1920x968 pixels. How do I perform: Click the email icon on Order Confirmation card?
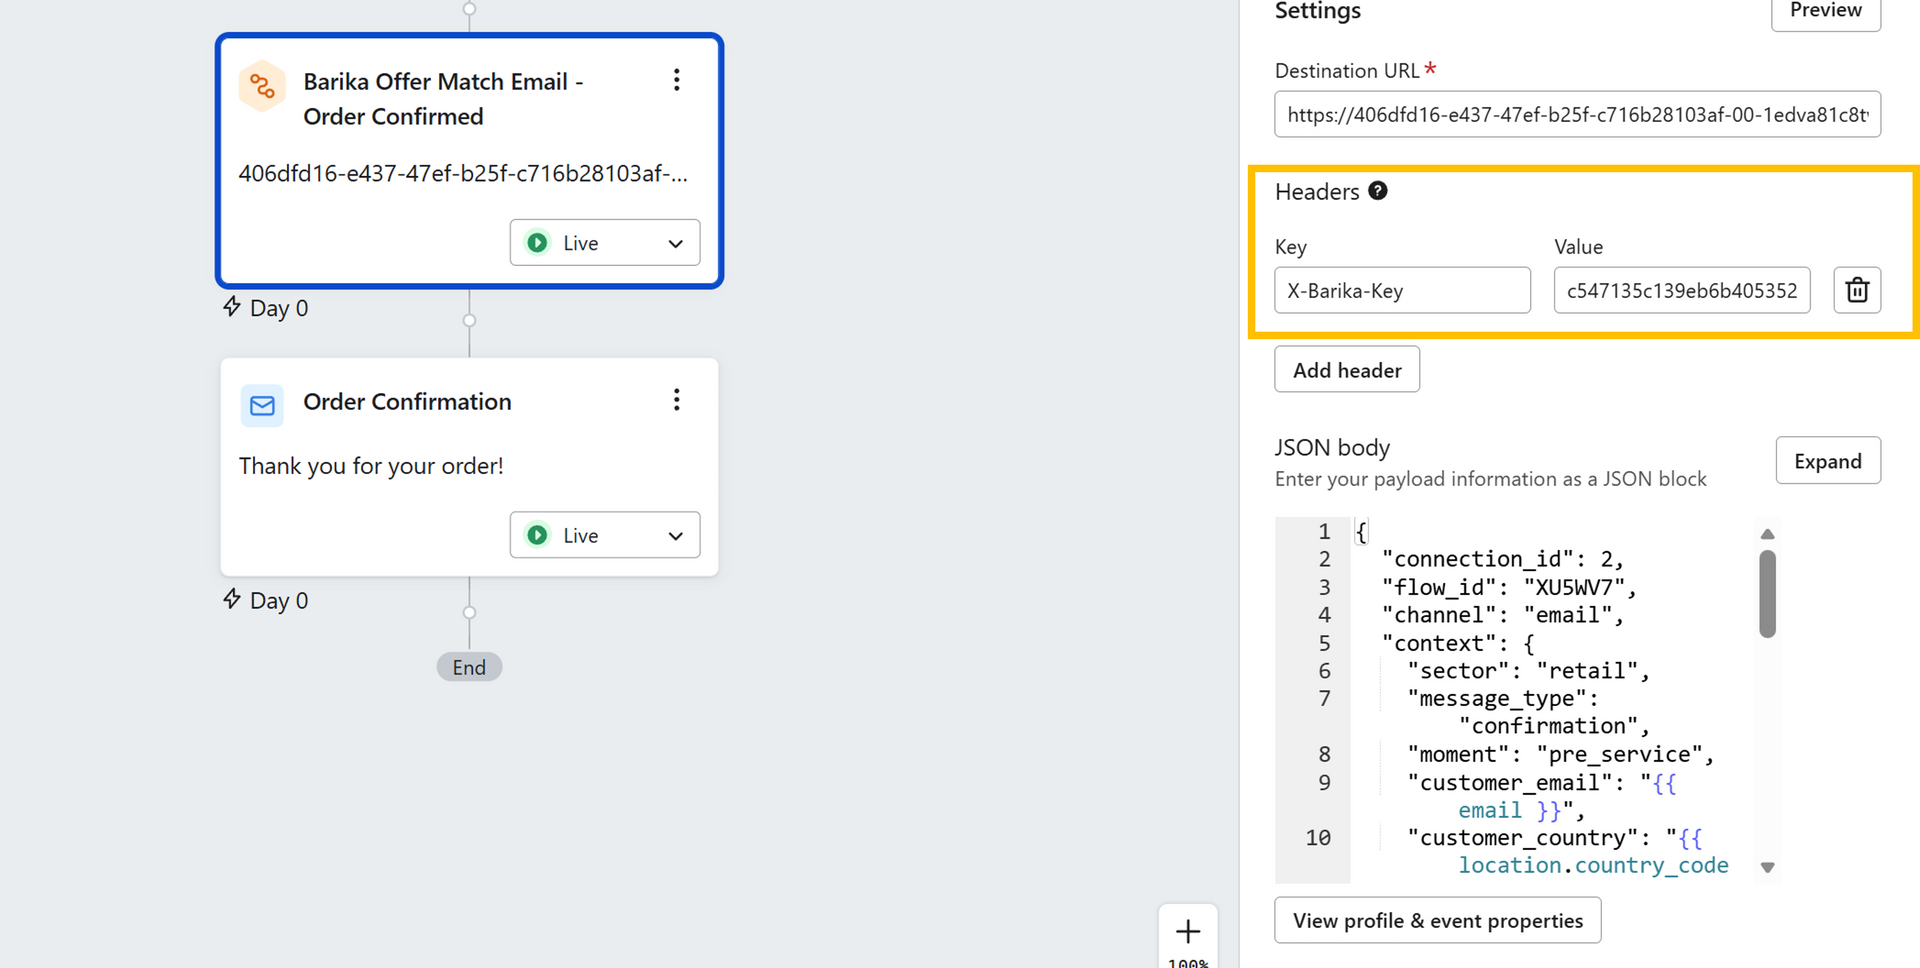(262, 405)
